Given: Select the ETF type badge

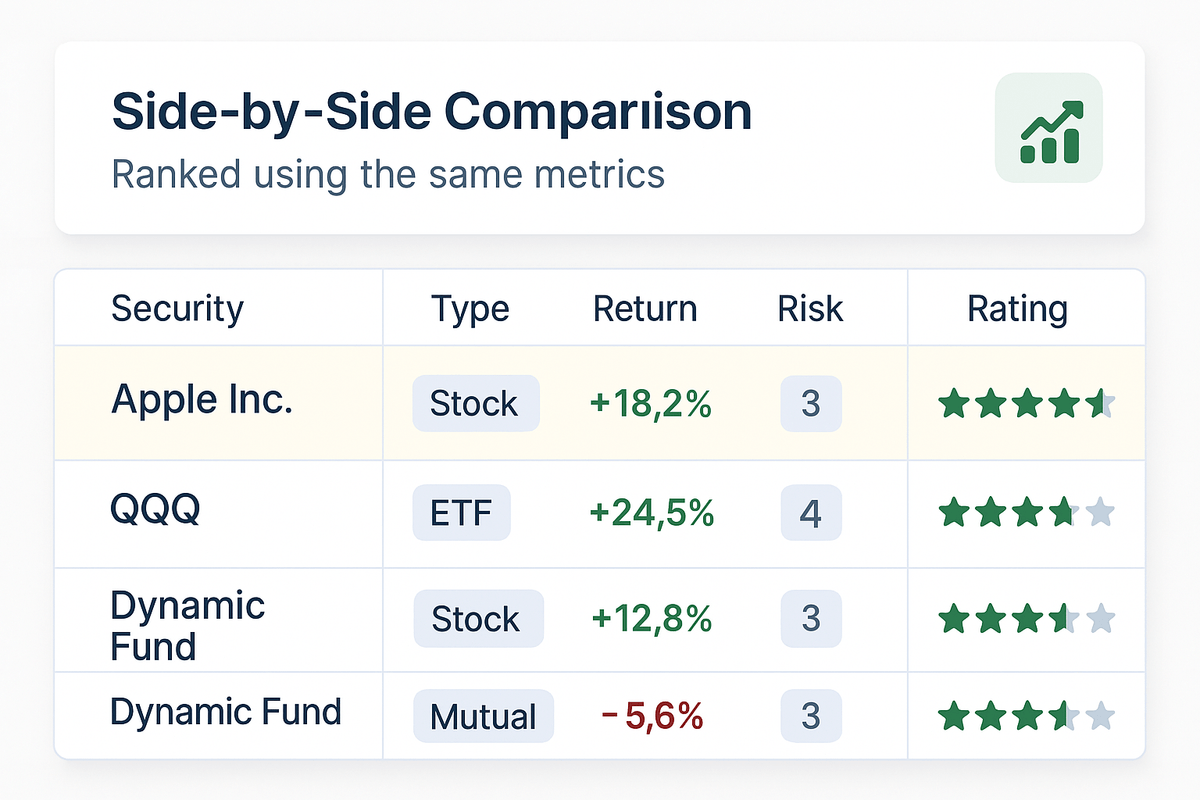Looking at the screenshot, I should tap(461, 513).
